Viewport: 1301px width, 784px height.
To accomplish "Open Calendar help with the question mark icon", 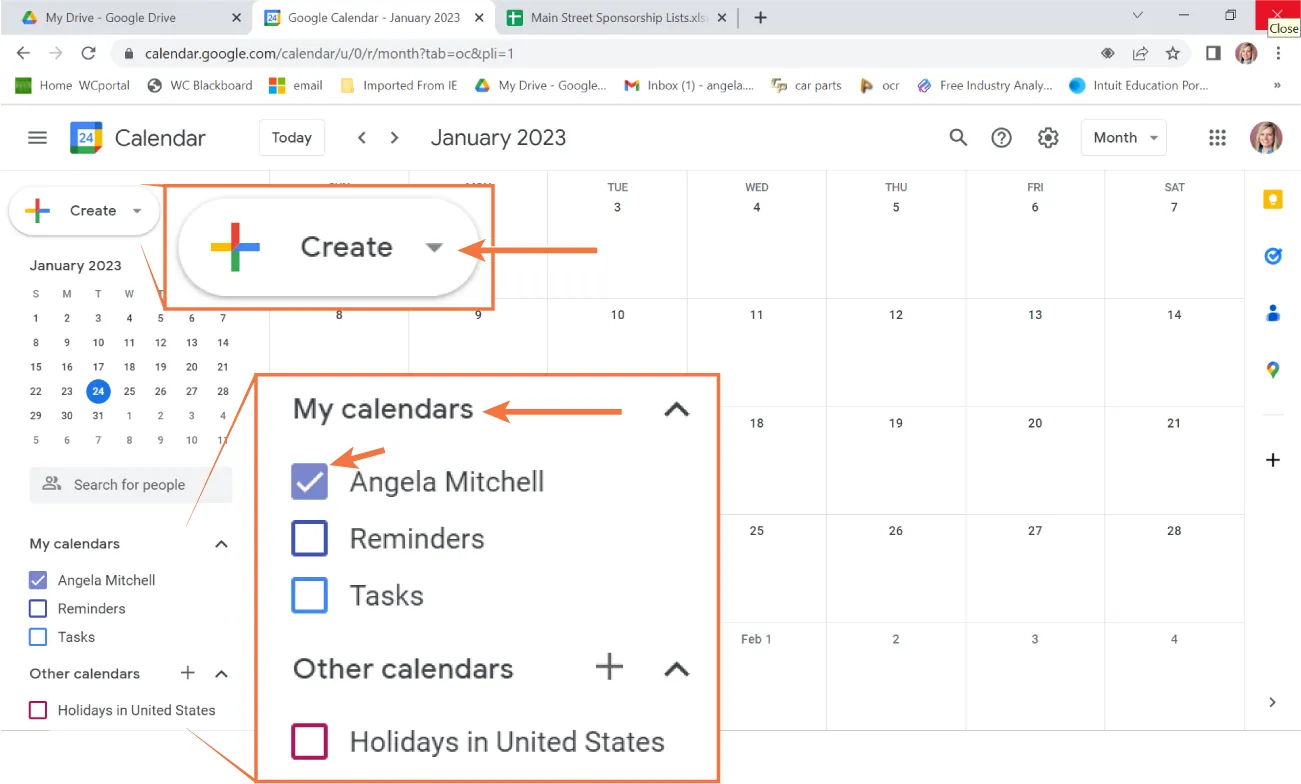I will pos(1001,137).
